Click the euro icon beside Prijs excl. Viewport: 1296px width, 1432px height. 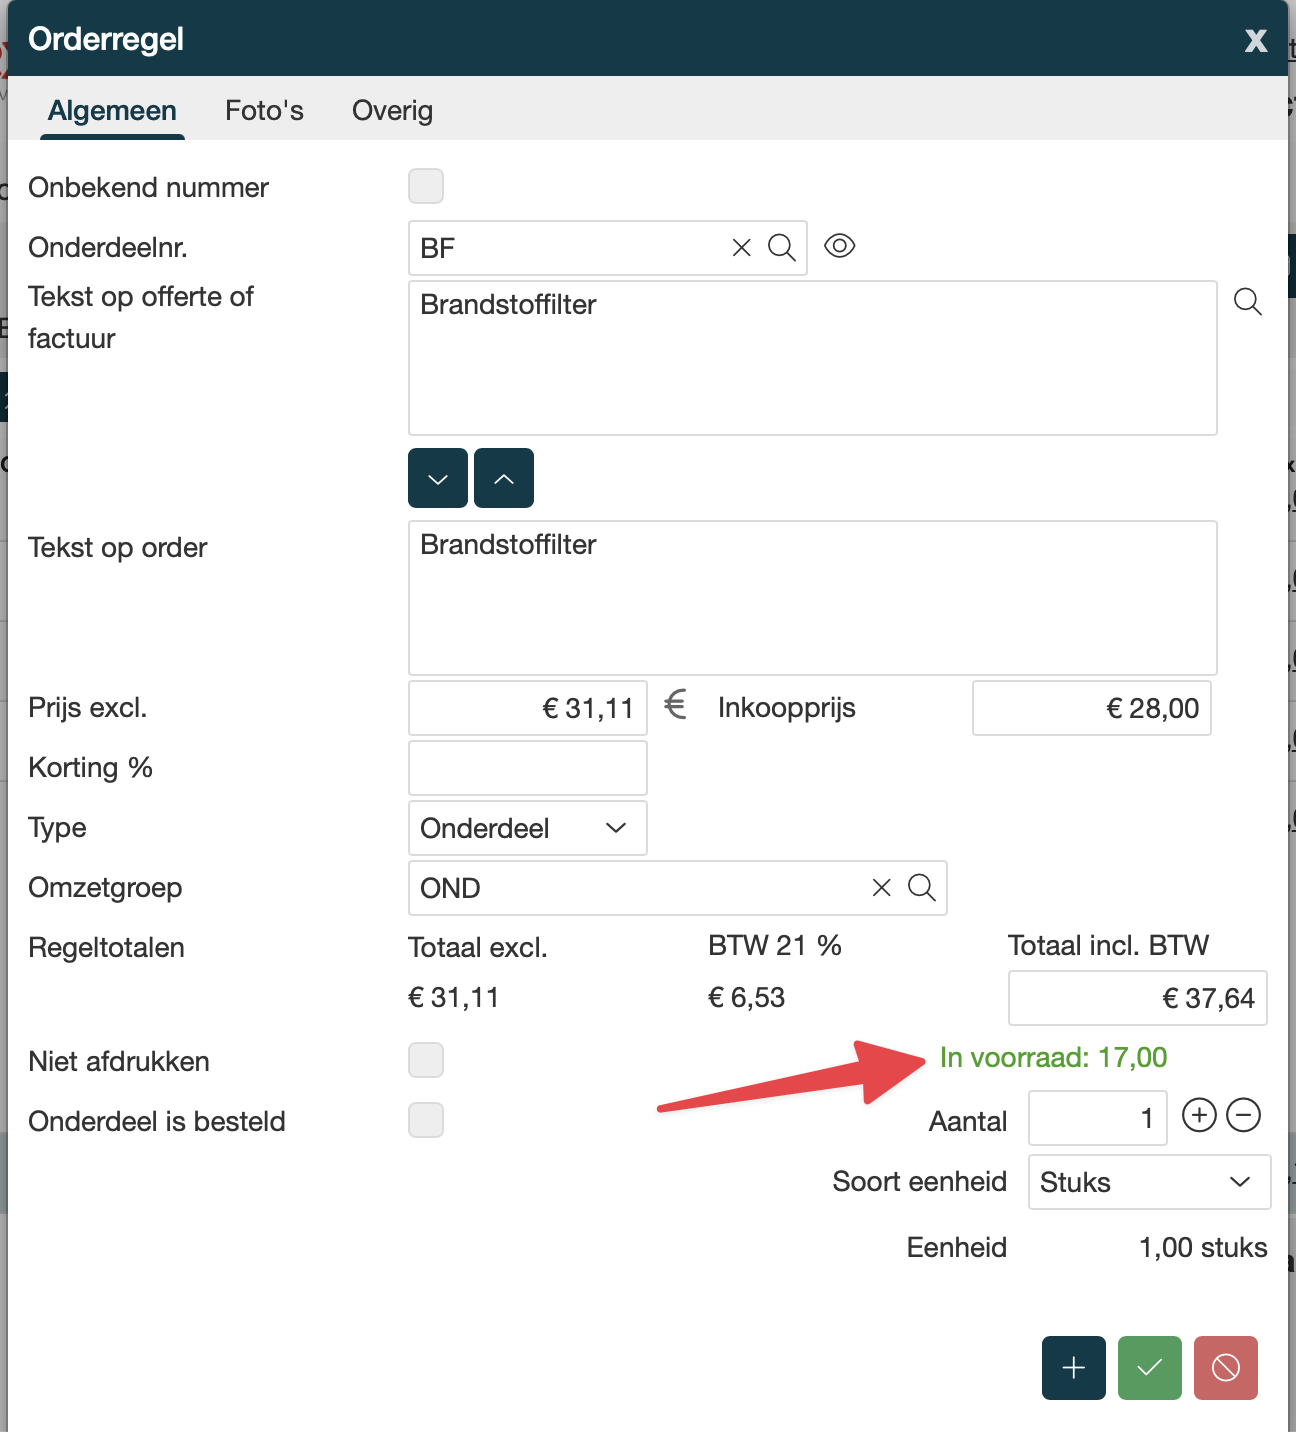pyautogui.click(x=676, y=705)
